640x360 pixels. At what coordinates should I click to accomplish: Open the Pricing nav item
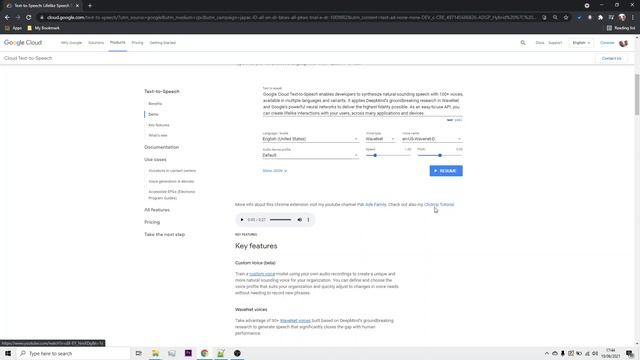[138, 42]
